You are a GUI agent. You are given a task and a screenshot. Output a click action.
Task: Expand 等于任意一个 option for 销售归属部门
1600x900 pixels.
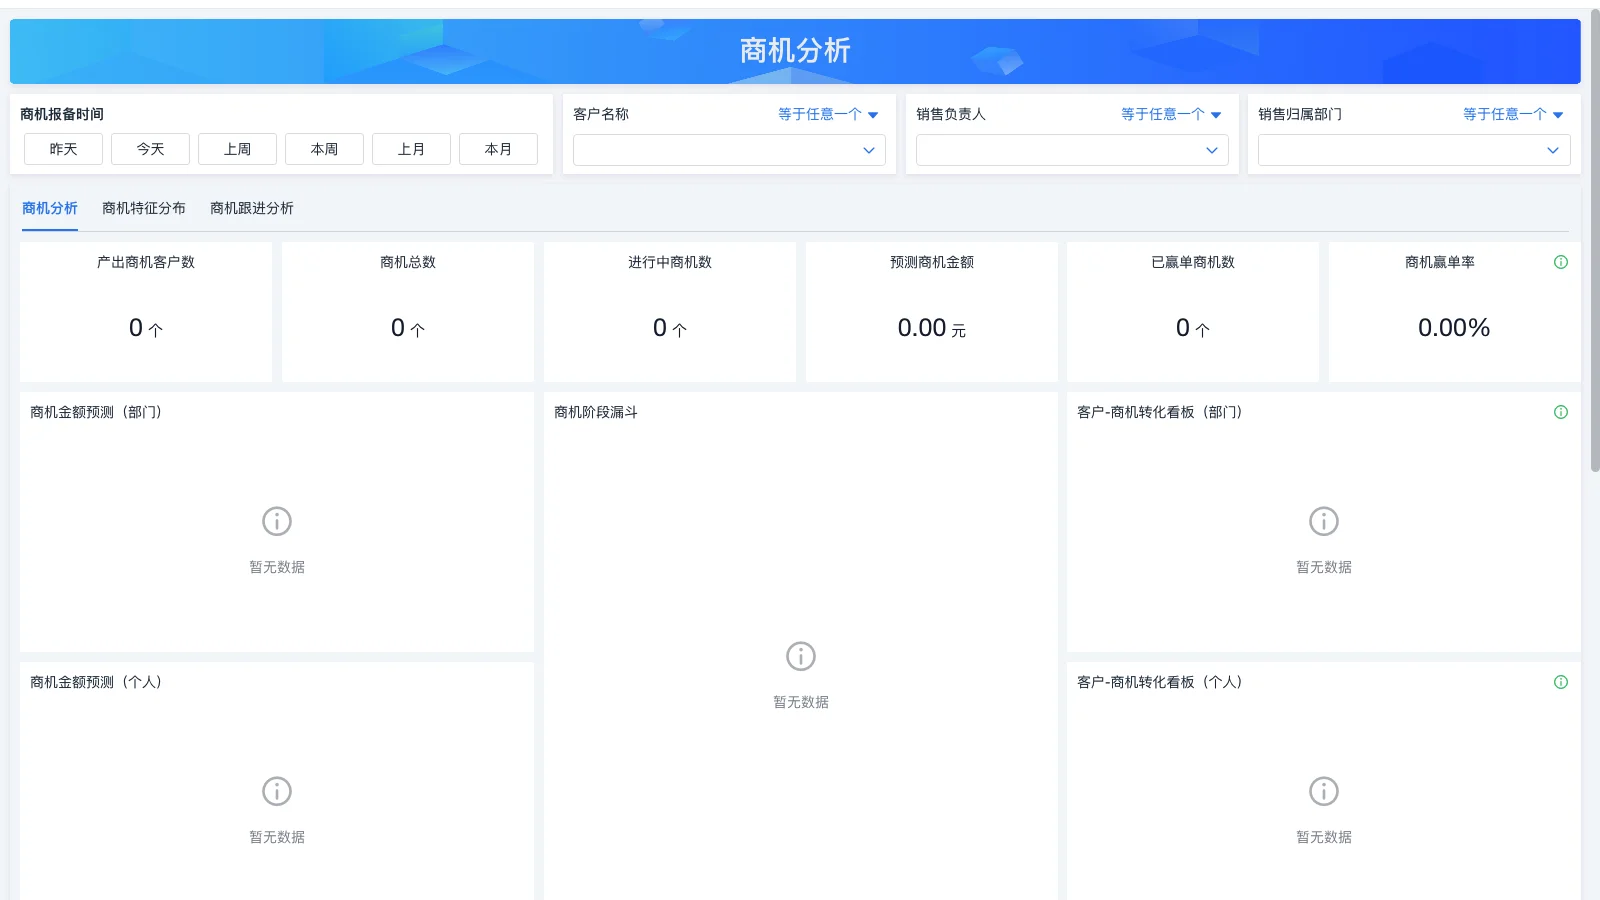click(x=1511, y=114)
